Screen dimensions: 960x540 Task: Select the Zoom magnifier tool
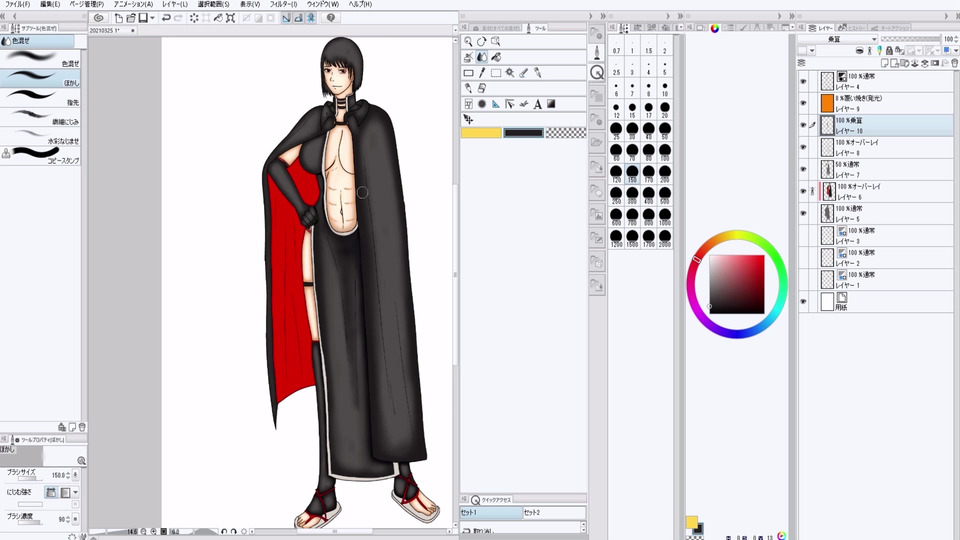point(468,42)
